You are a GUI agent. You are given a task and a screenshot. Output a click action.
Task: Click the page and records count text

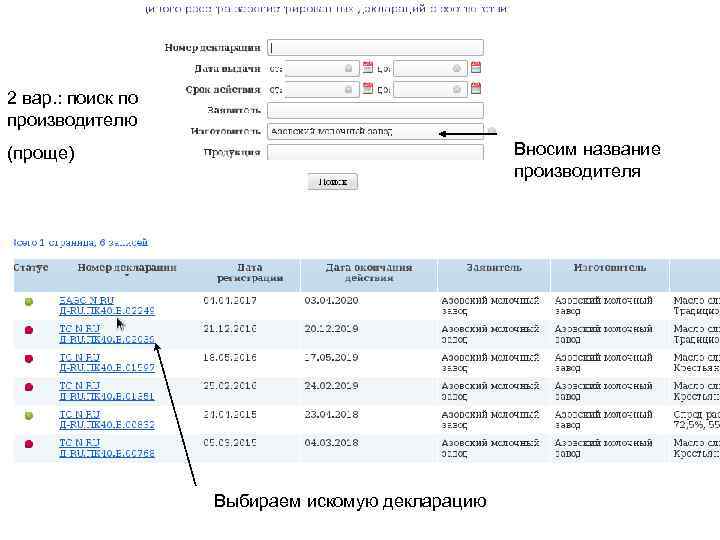click(x=80, y=242)
